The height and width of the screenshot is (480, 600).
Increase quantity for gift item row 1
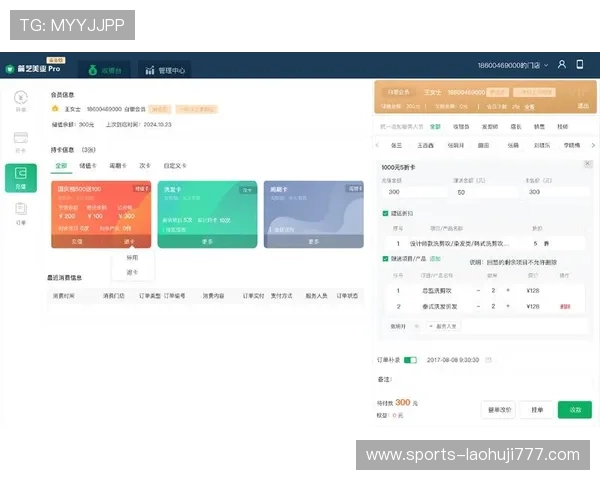click(x=508, y=291)
